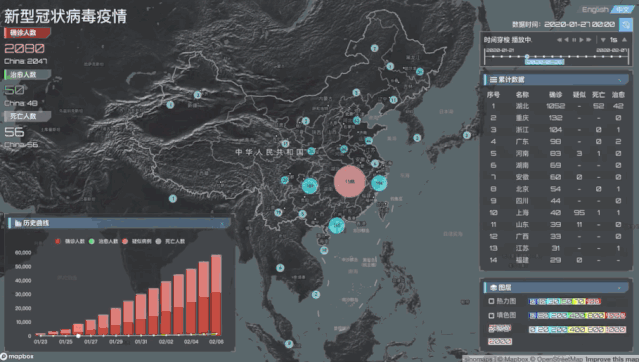This screenshot has width=639, height=362.
Task: Click the cyan cluster circle over Guangdong
Action: coord(337,225)
